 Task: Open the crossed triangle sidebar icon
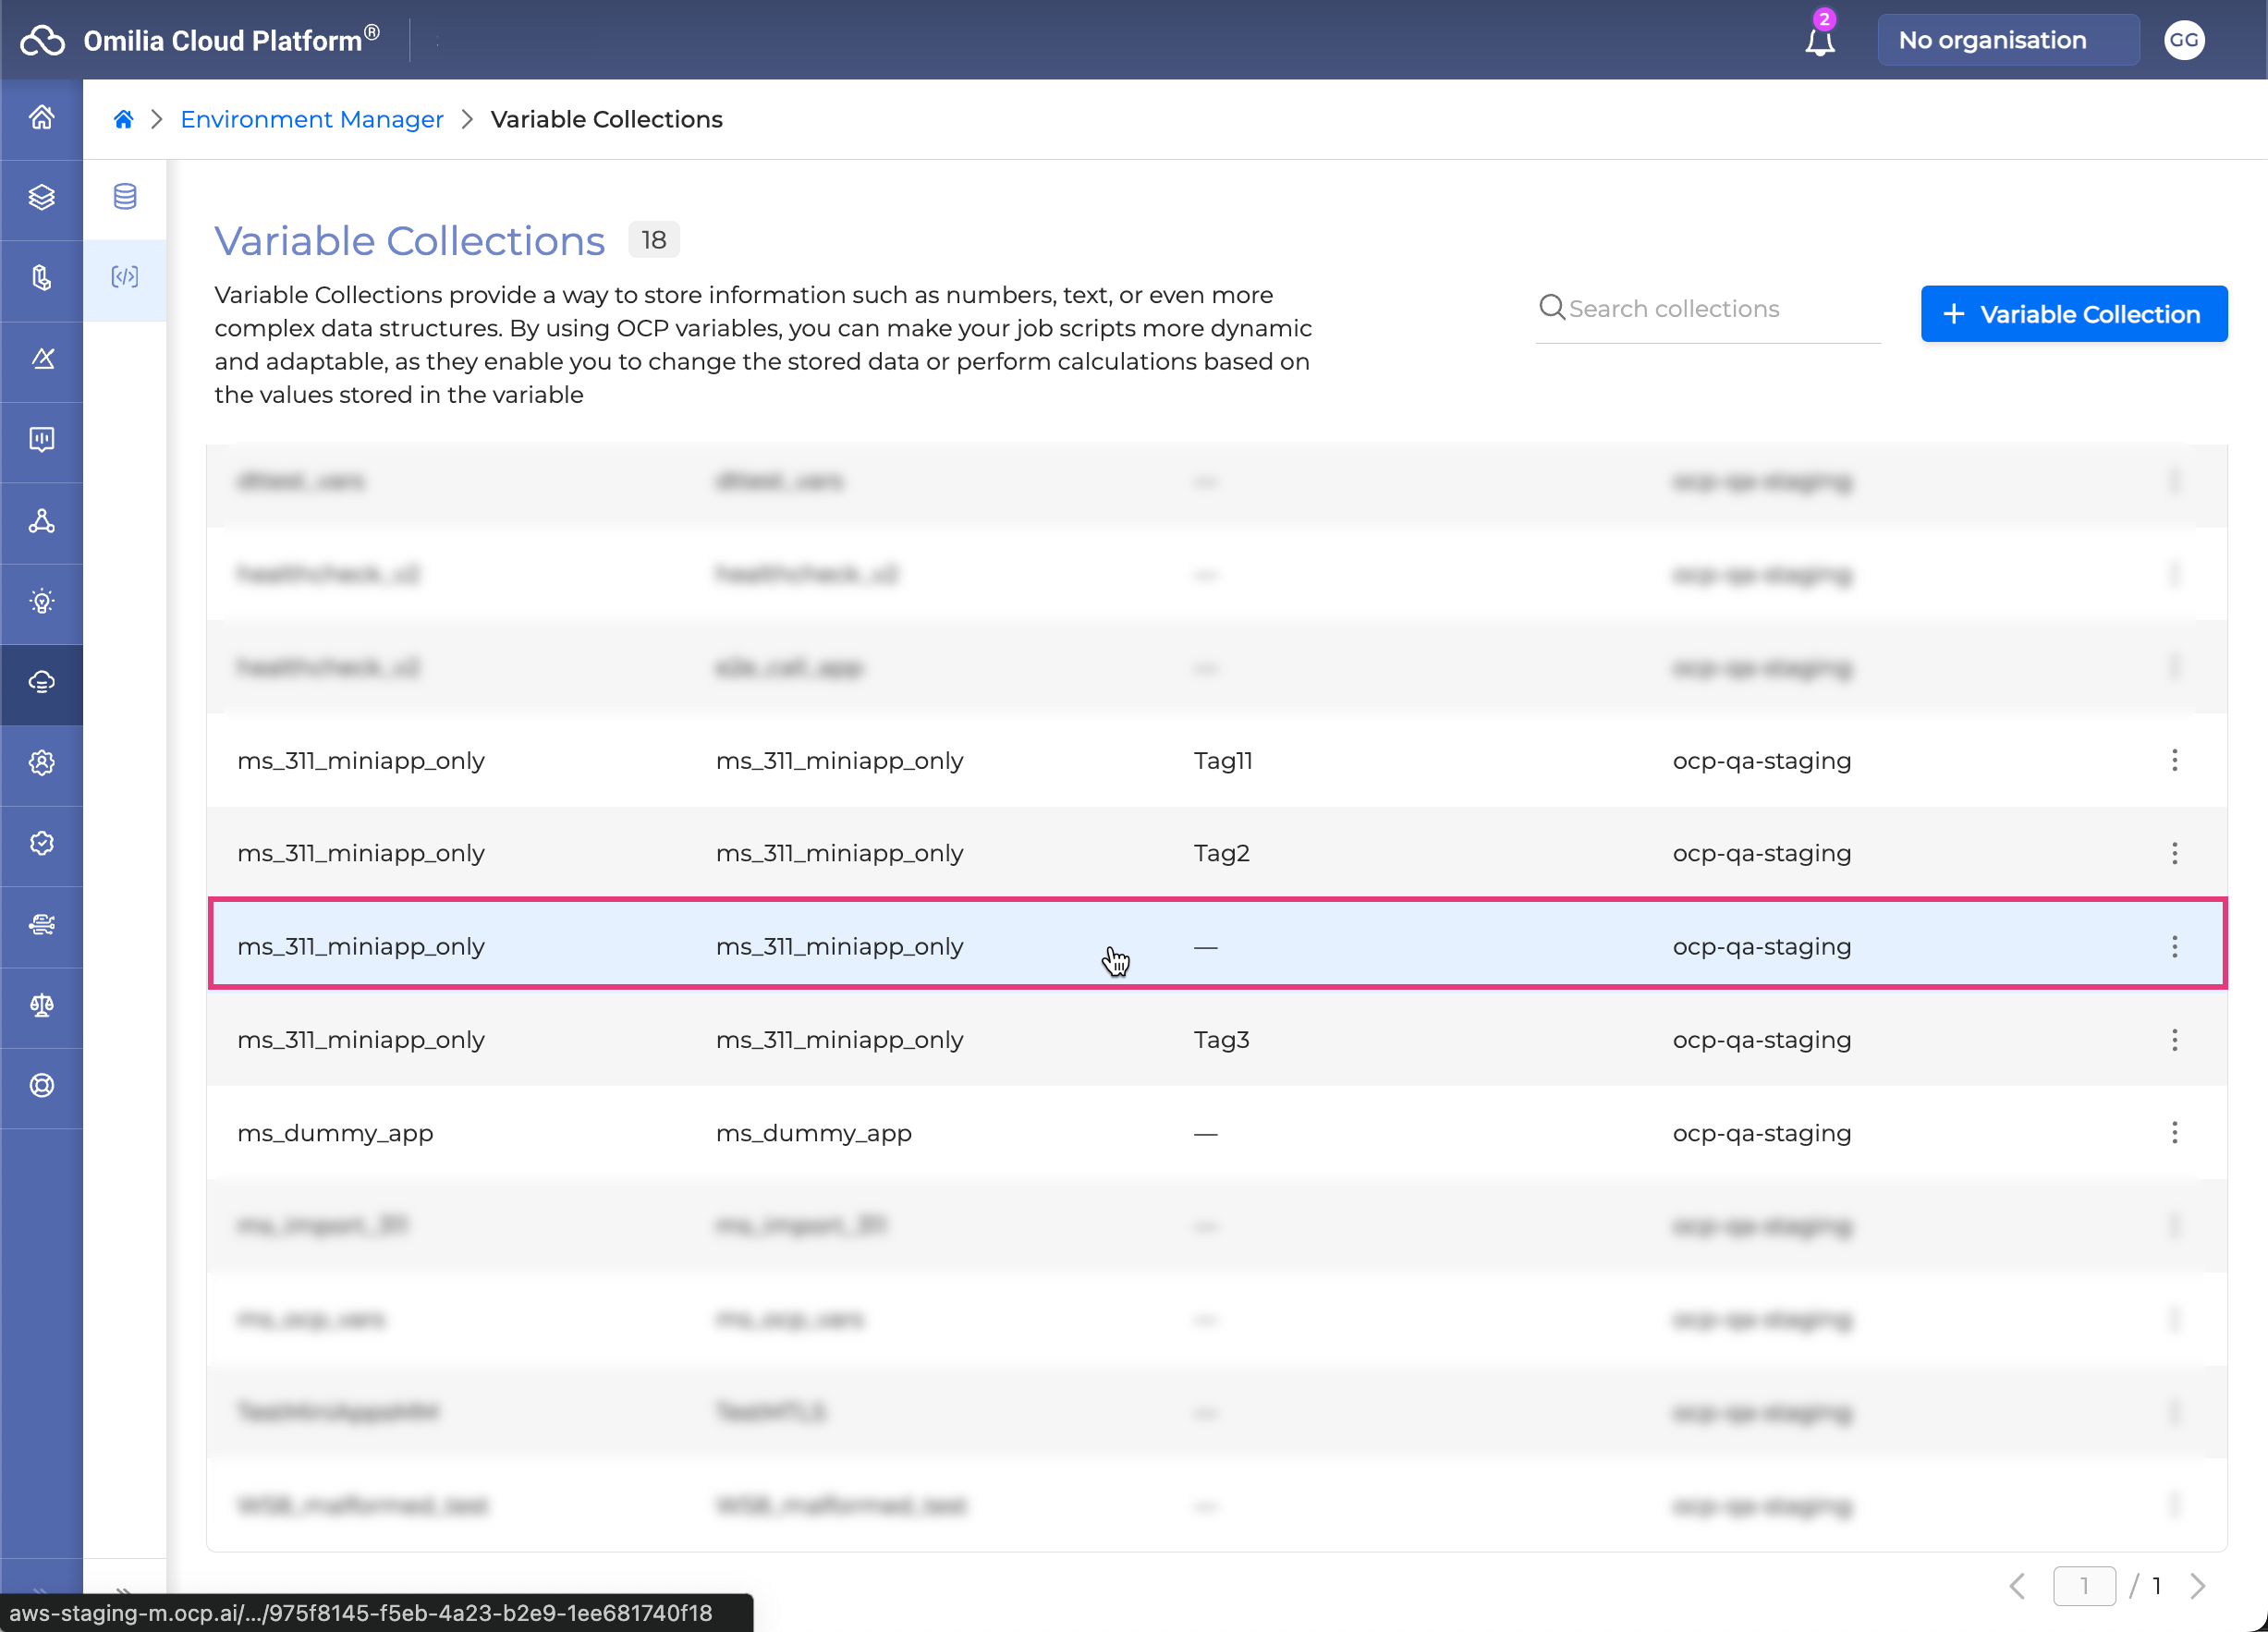tap(41, 359)
